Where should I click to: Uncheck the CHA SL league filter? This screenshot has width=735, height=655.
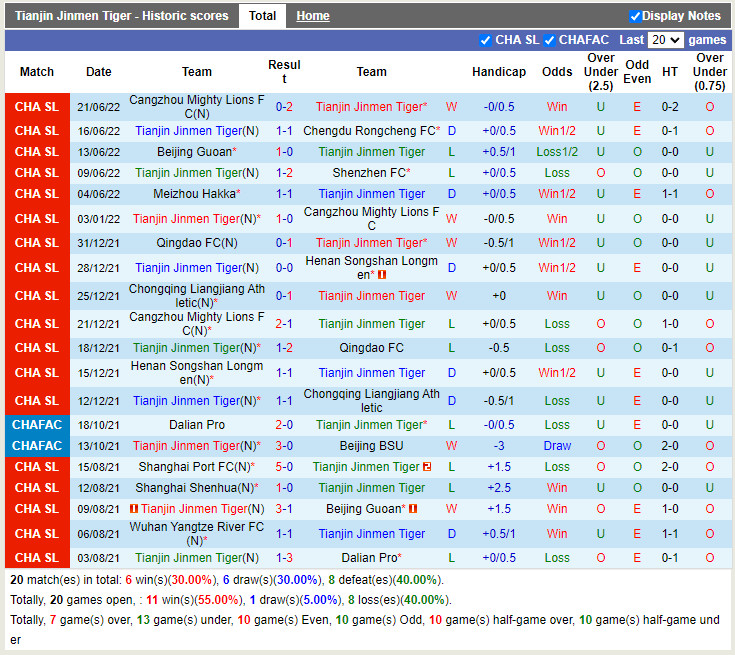tap(486, 40)
